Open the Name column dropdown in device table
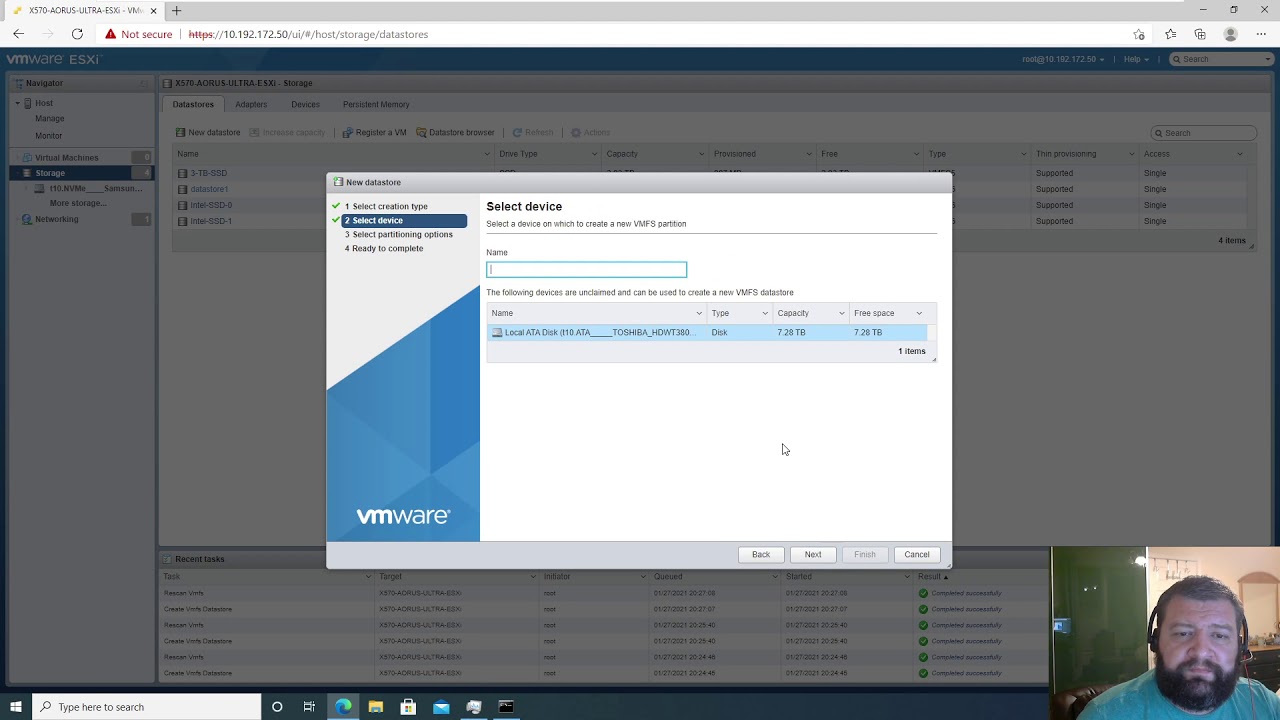The width and height of the screenshot is (1280, 720). pos(699,313)
